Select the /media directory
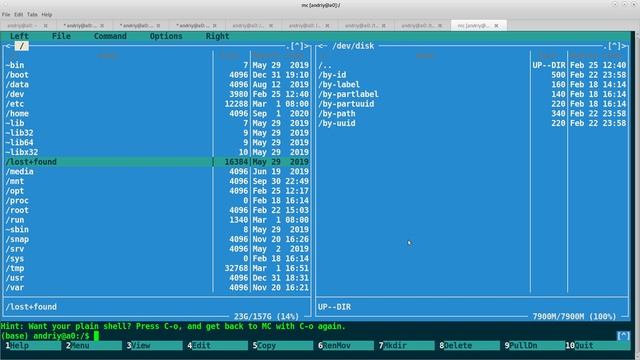 (x=157, y=171)
